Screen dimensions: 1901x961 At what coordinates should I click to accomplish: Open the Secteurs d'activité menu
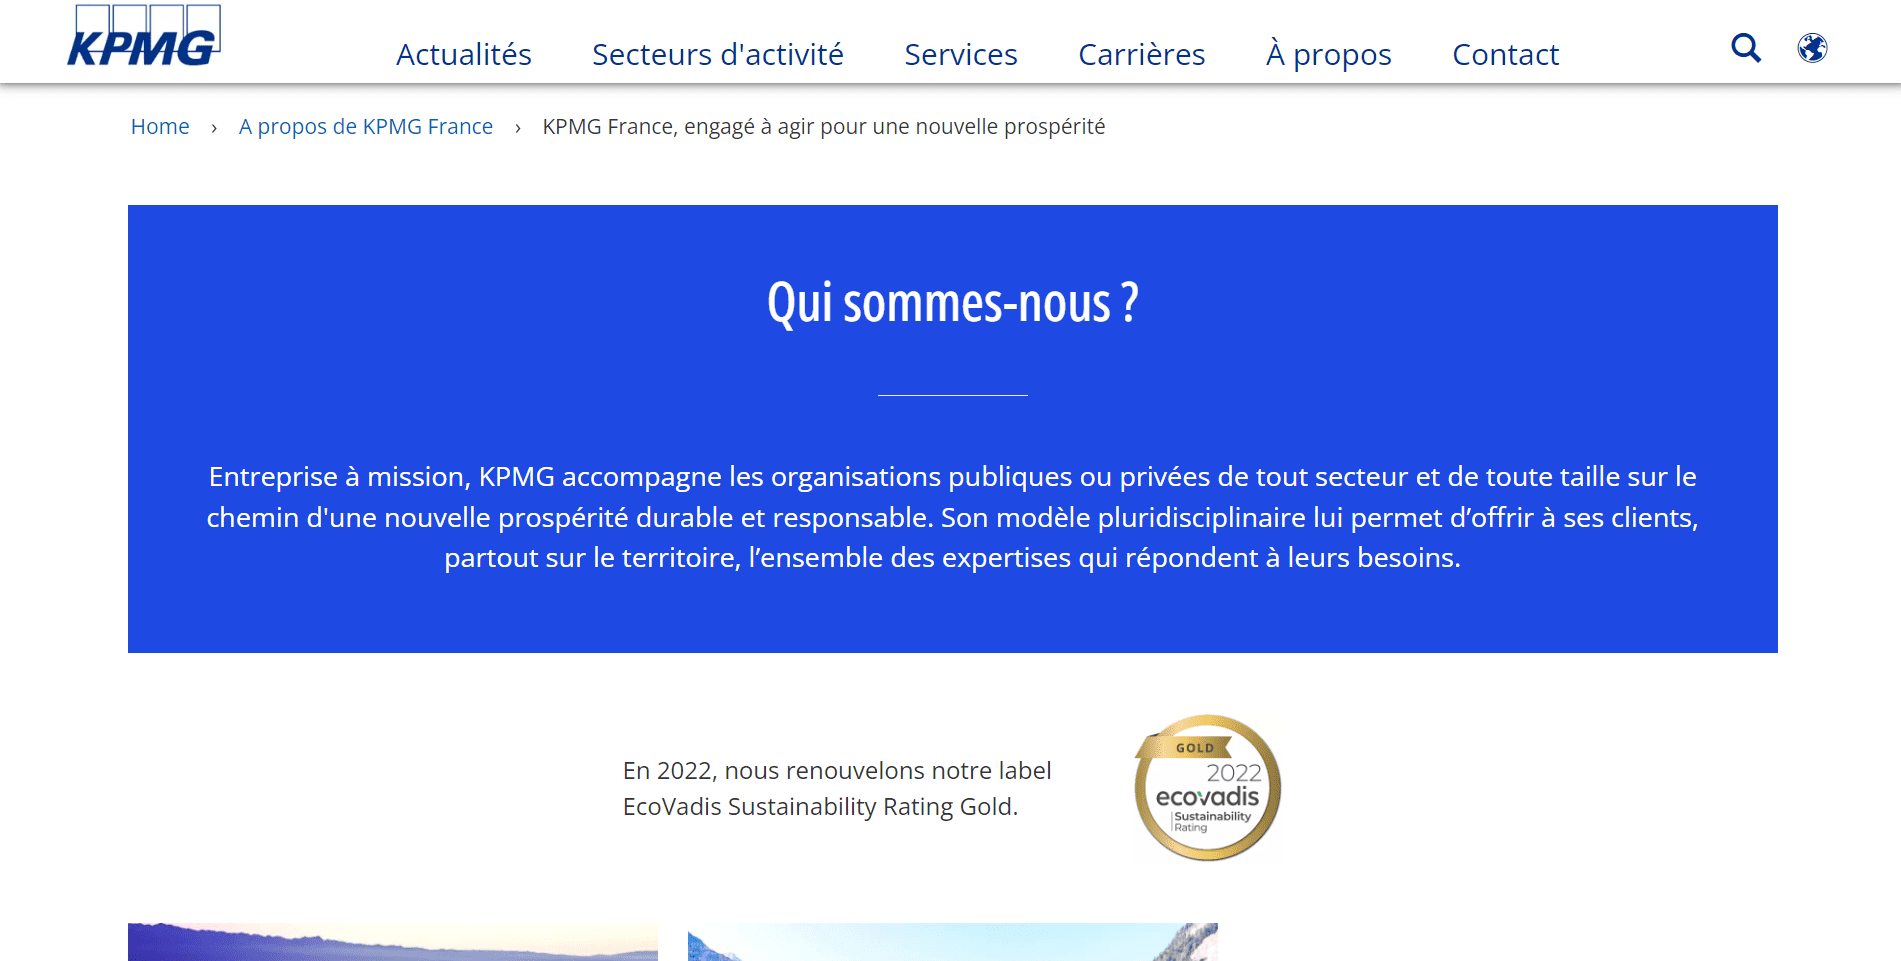tap(718, 54)
